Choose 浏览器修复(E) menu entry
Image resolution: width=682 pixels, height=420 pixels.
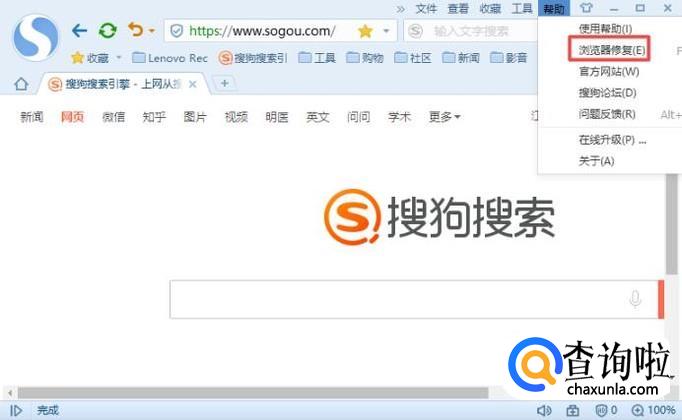pos(612,50)
